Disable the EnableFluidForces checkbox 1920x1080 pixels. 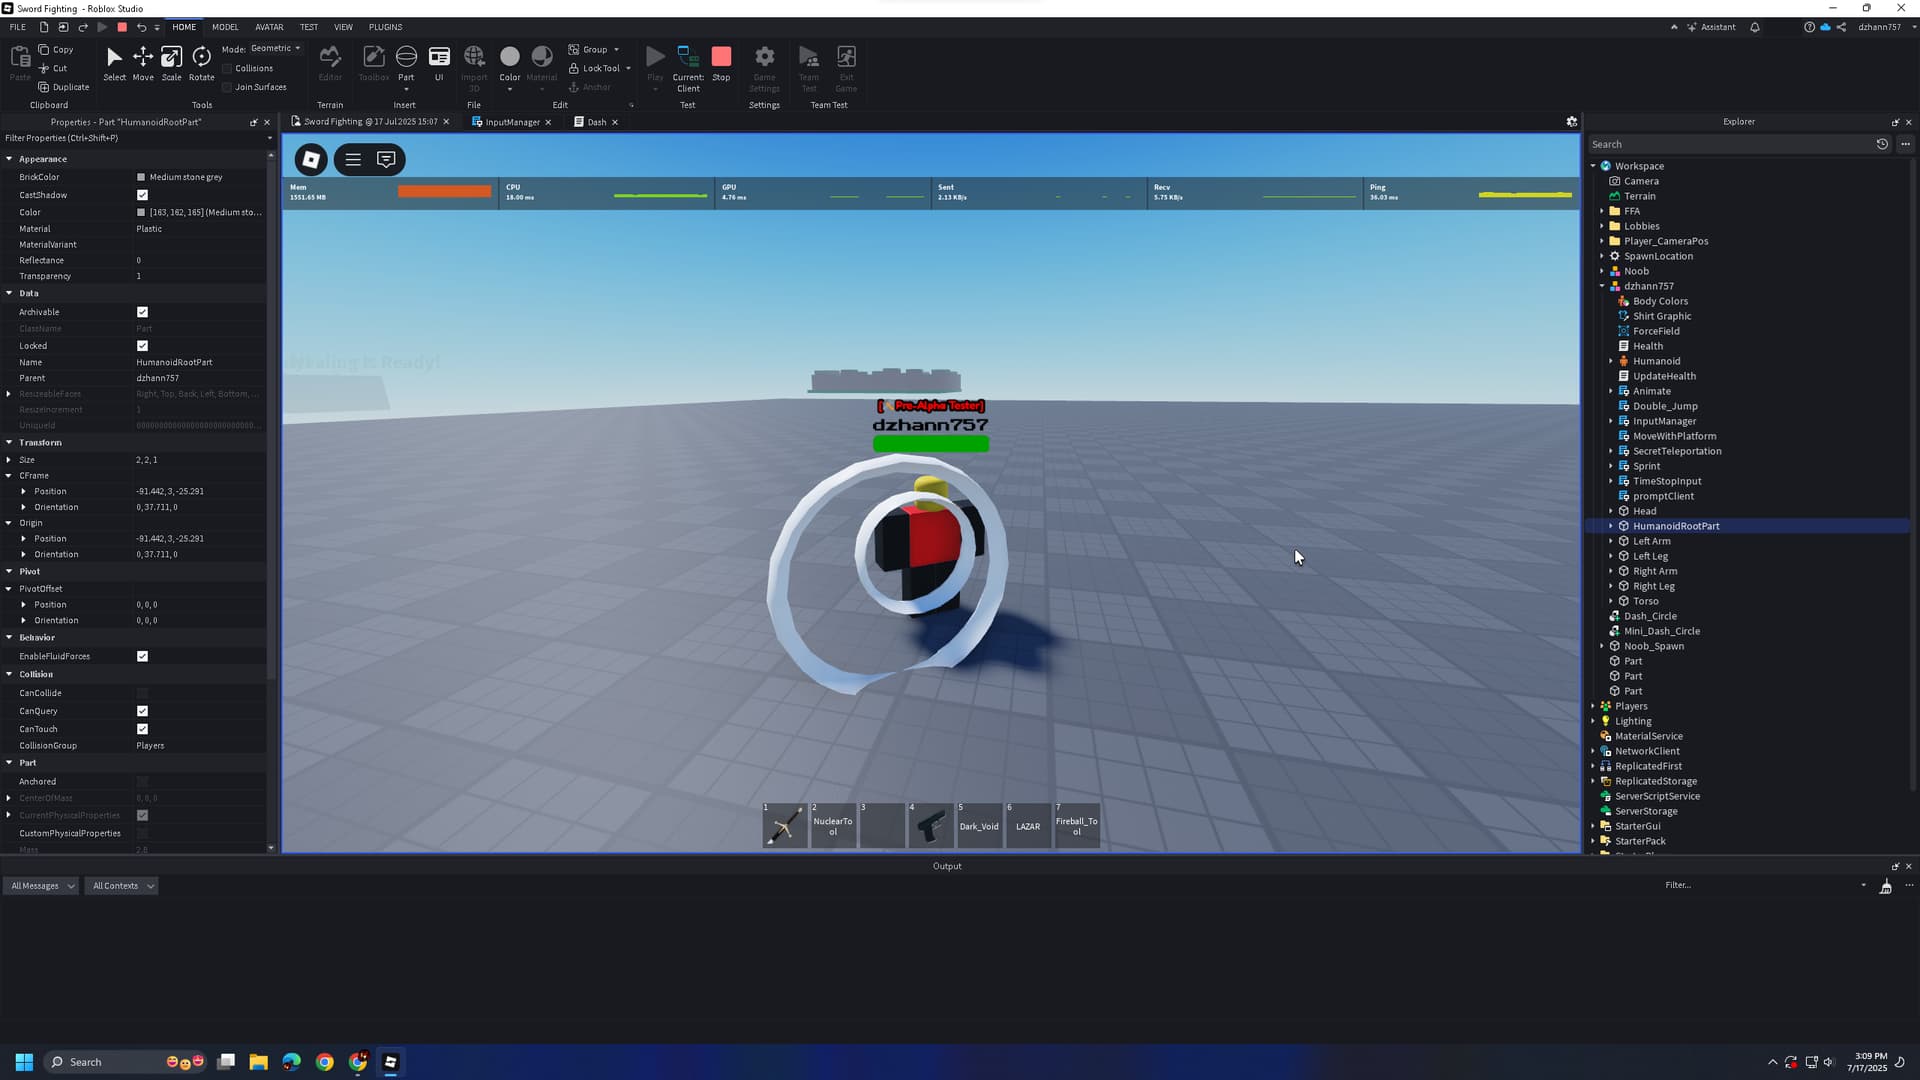coord(142,657)
